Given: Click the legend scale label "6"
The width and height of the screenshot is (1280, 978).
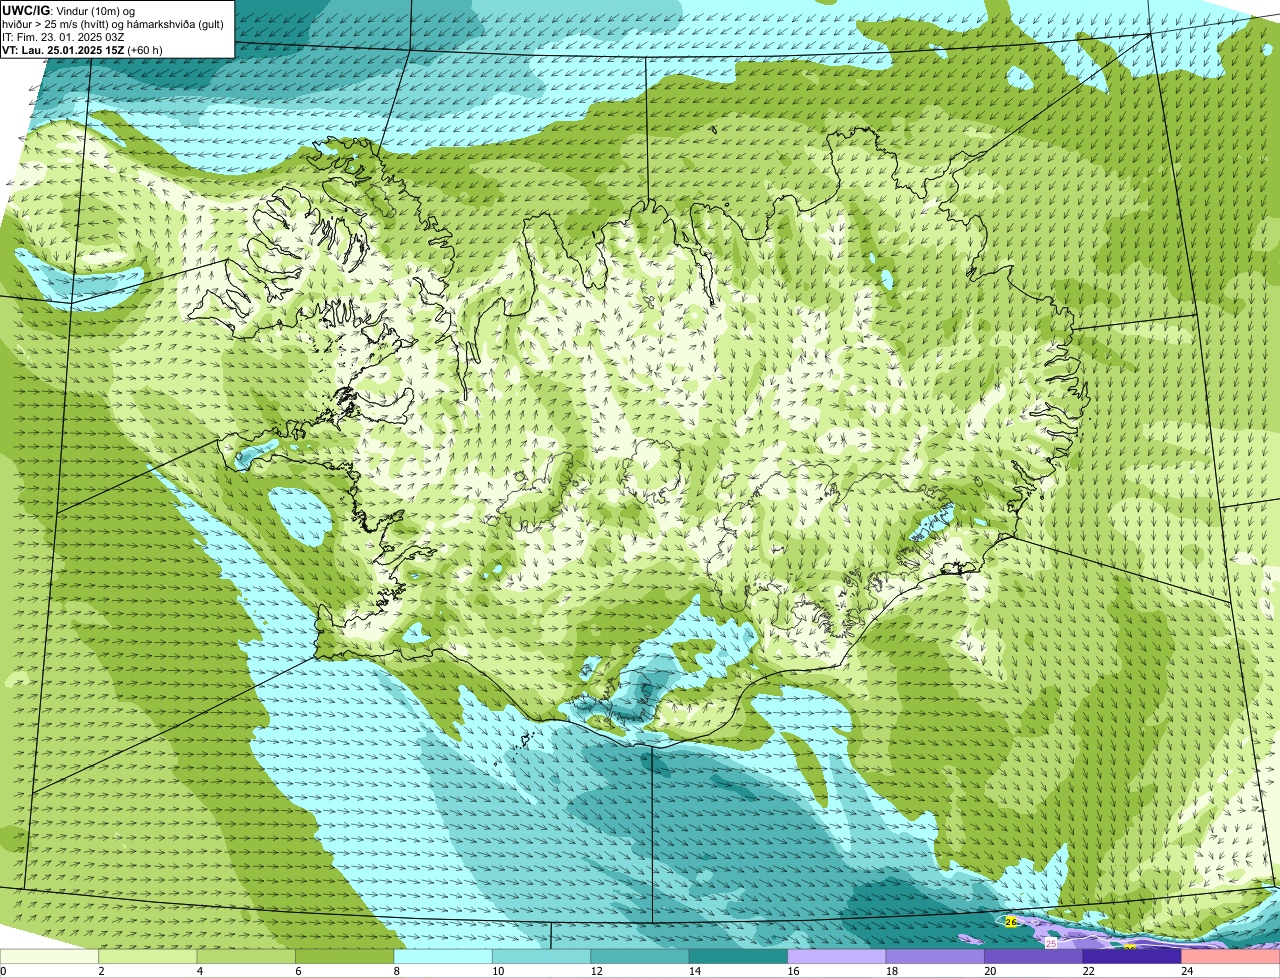Looking at the screenshot, I should pyautogui.click(x=298, y=970).
